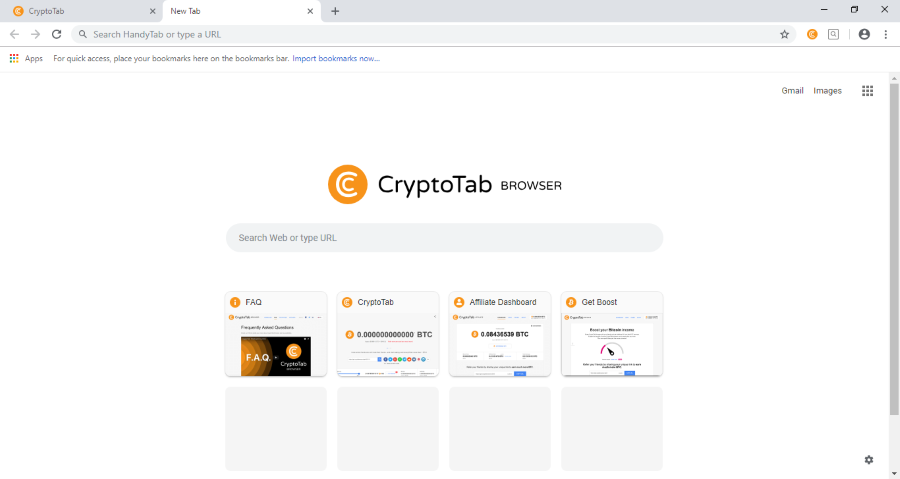
Task: Click the CryptoTab extension icon in toolbar
Action: coord(812,34)
